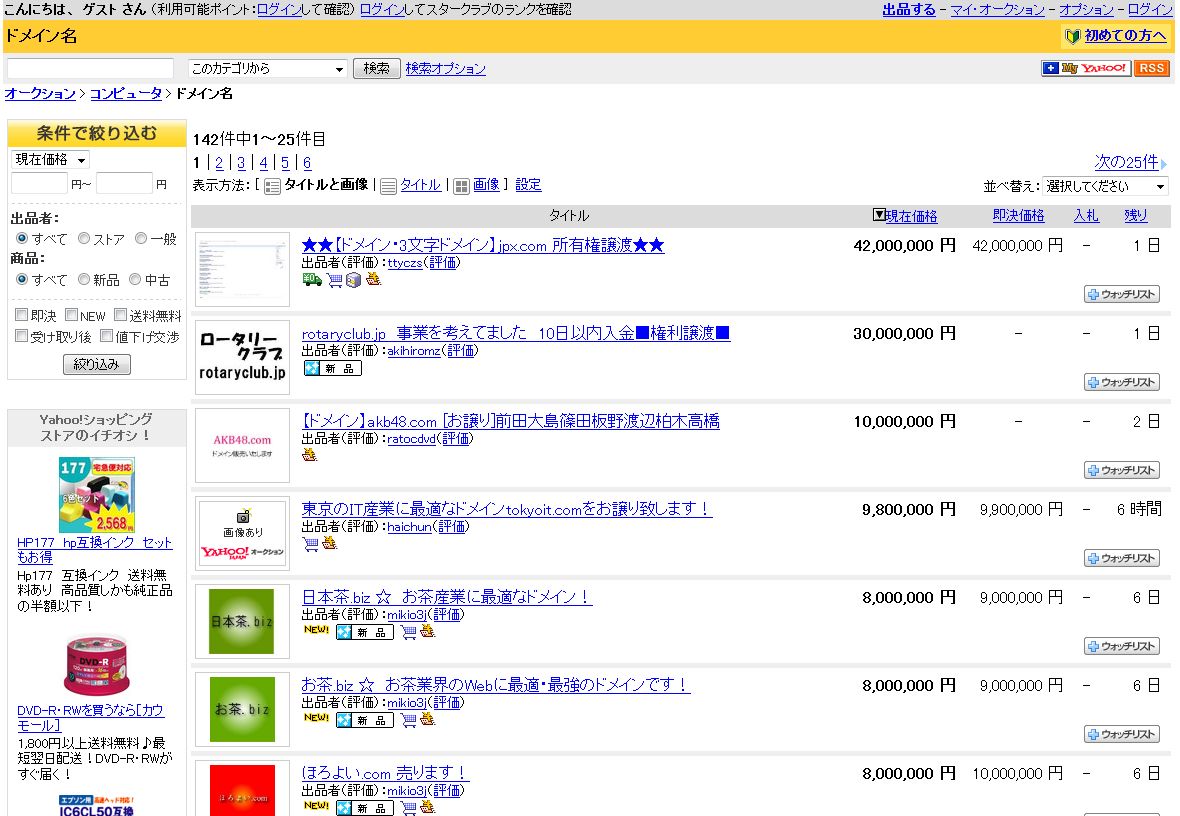Open the 並べ替え sort dropdown
This screenshot has height=816, width=1180.
click(1105, 186)
